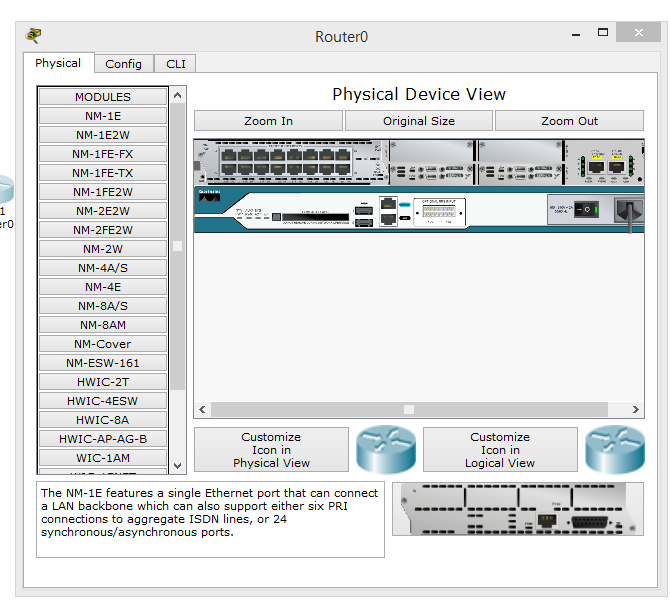Open Customize Icon in Logical View
The image size is (670, 605).
tap(500, 450)
